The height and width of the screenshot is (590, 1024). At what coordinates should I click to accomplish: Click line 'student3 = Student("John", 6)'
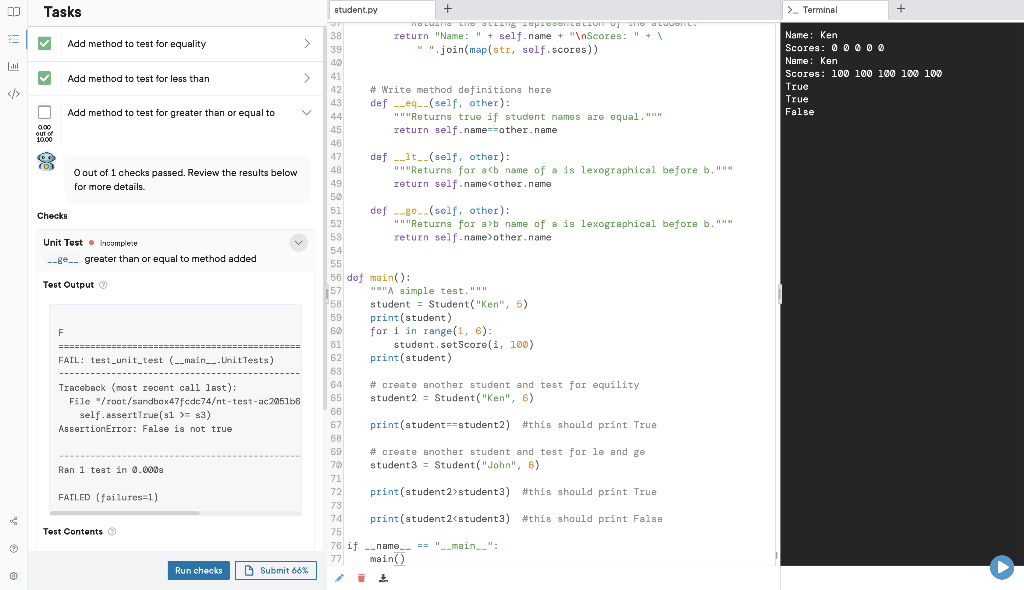click(455, 465)
